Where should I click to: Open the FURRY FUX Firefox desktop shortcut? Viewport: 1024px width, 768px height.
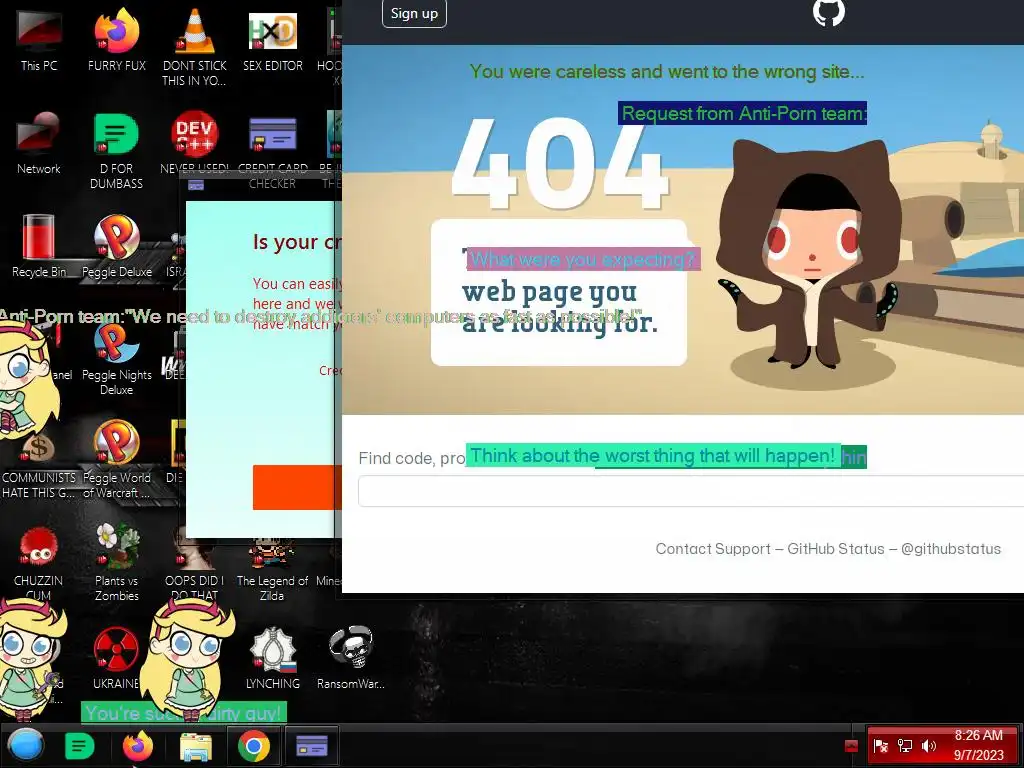pyautogui.click(x=116, y=40)
